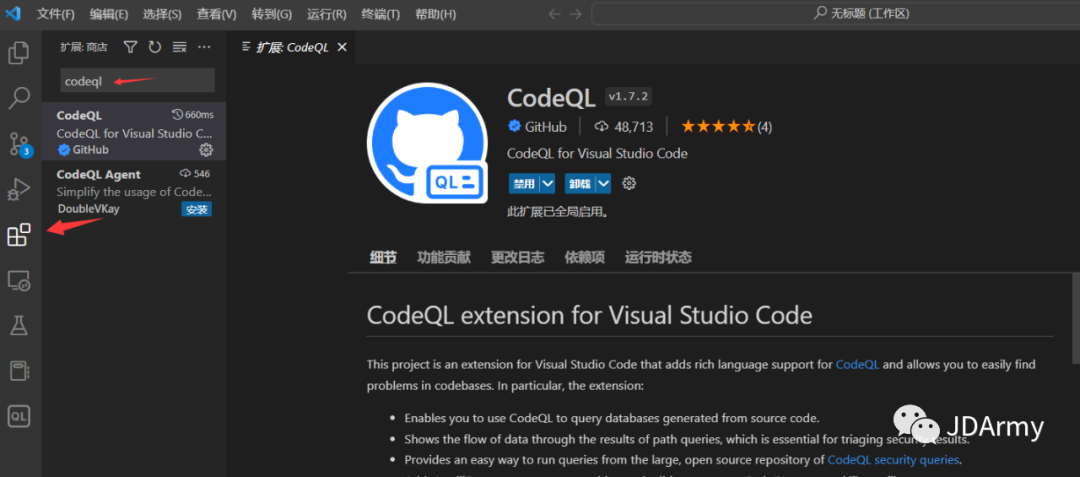The image size is (1080, 477).
Task: Open the Extensions view icon
Action: pos(19,235)
